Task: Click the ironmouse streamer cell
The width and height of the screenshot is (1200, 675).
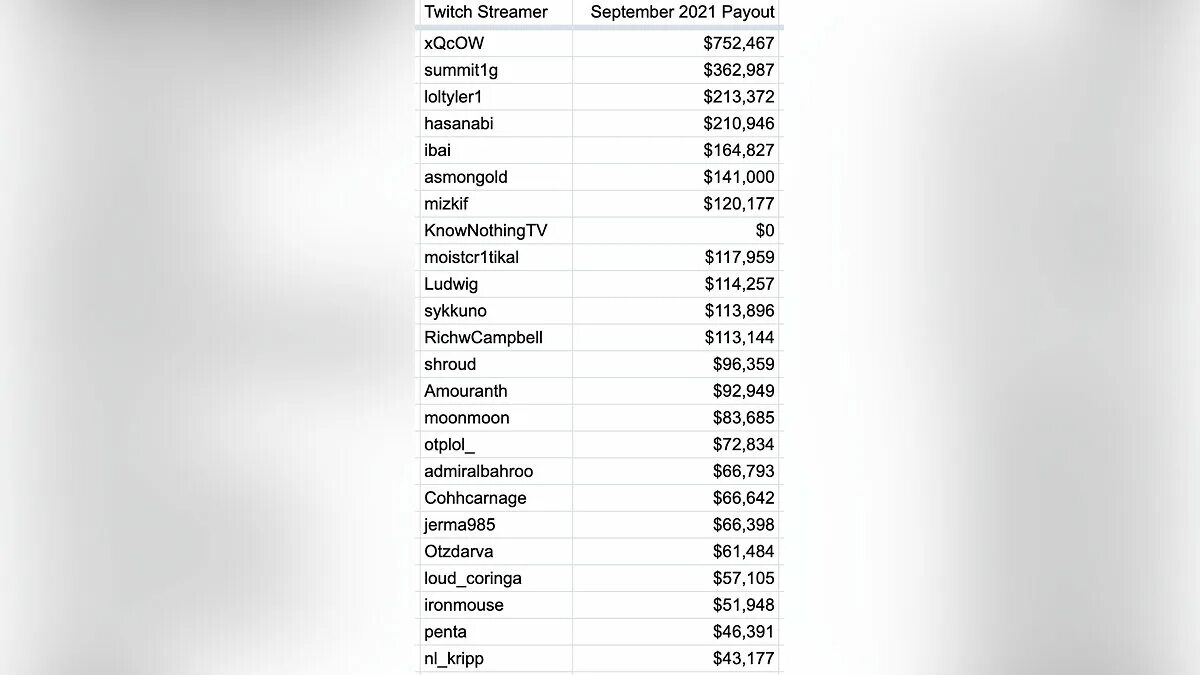Action: (x=494, y=605)
